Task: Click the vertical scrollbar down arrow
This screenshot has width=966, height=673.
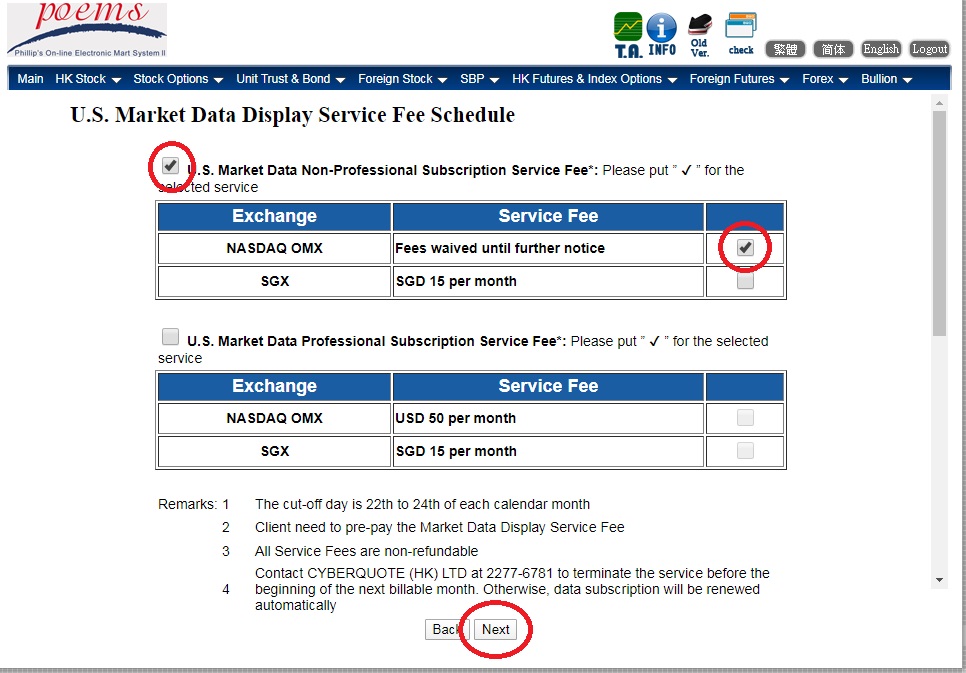Action: tap(939, 580)
